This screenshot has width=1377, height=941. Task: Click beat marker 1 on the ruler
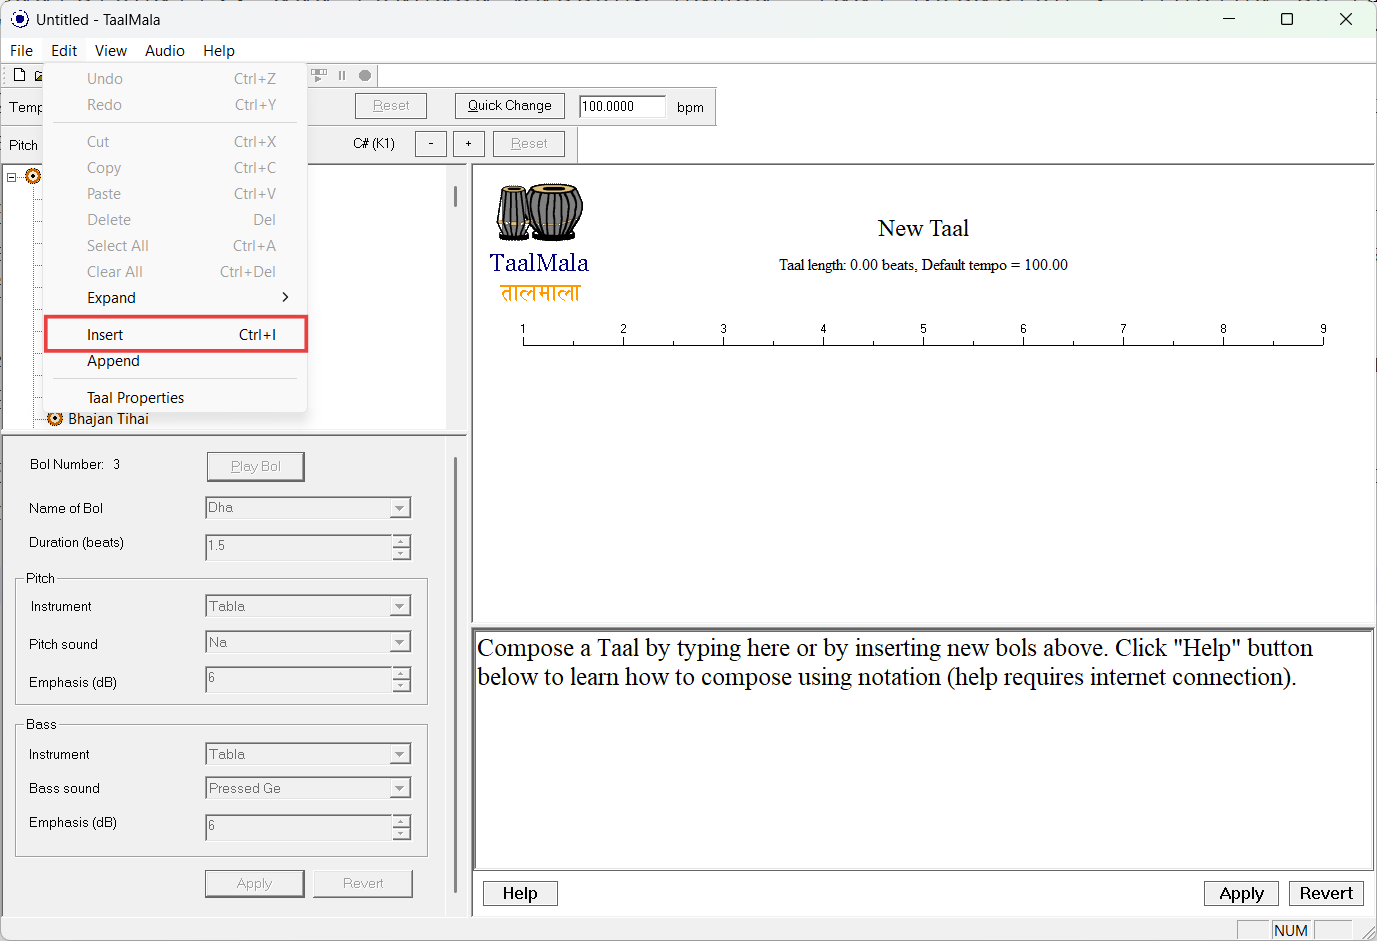click(x=523, y=328)
